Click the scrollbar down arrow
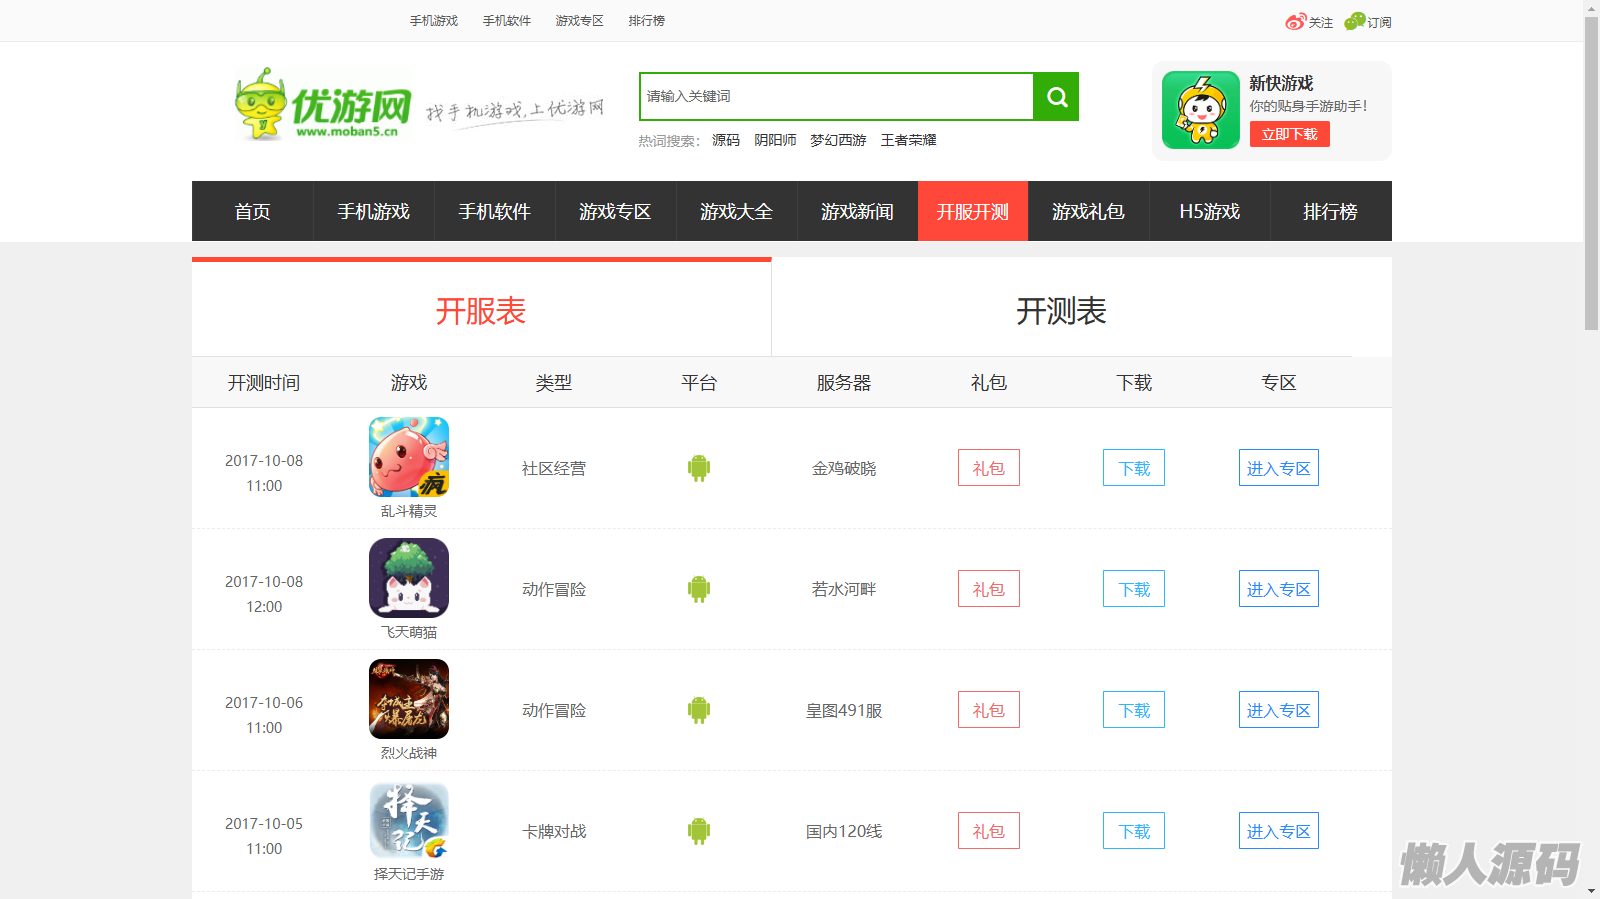This screenshot has height=899, width=1600. click(x=1592, y=891)
